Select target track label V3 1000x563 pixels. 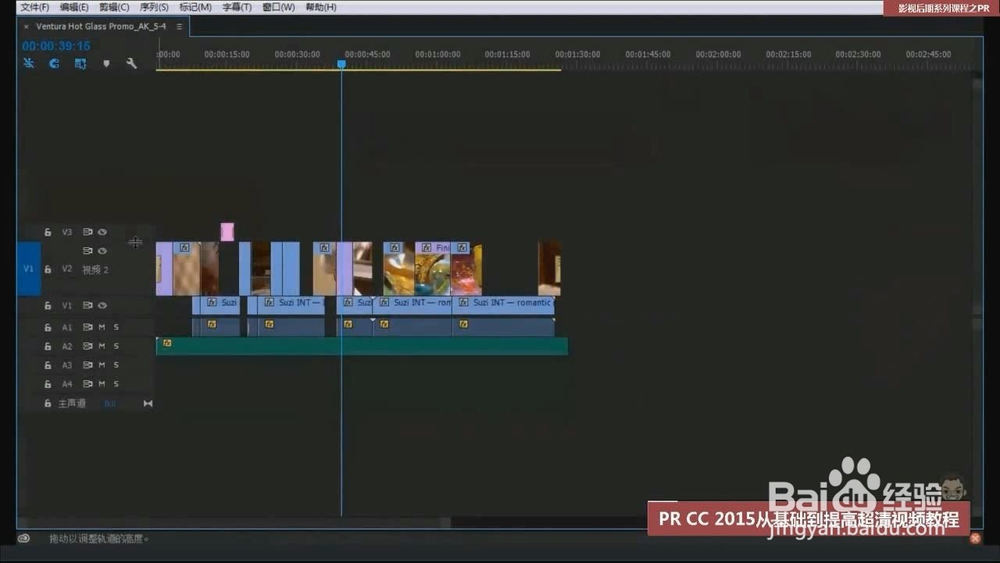coord(67,232)
